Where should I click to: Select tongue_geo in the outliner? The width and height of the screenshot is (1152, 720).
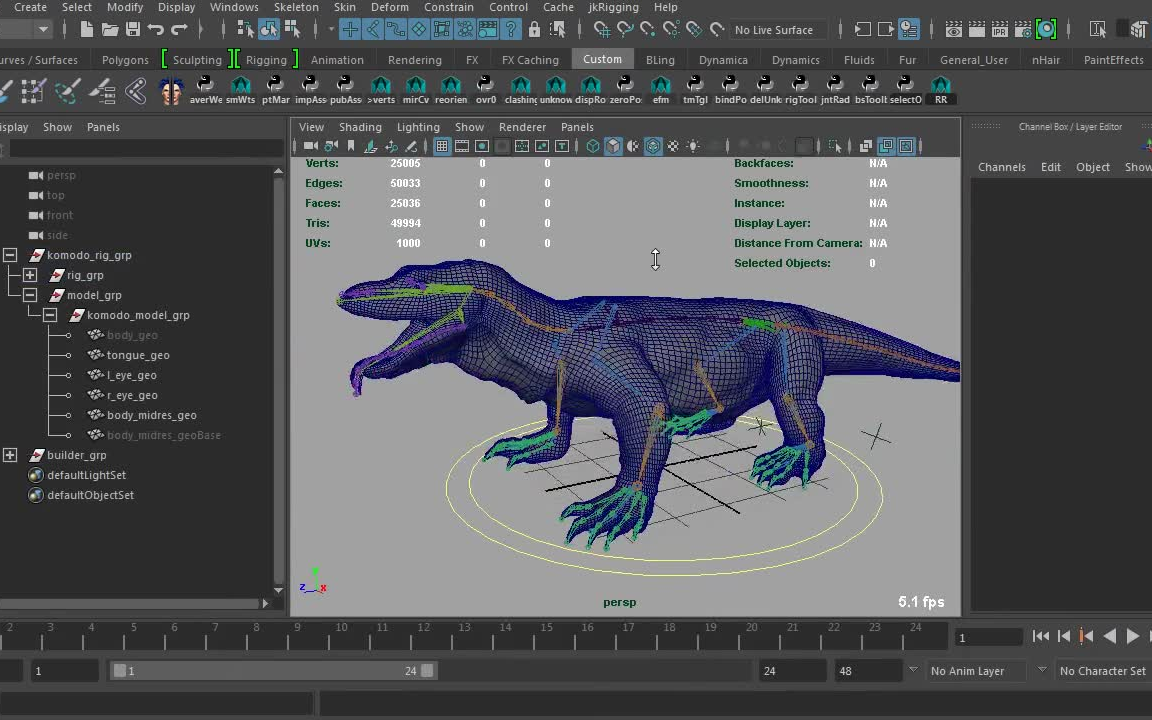(138, 355)
